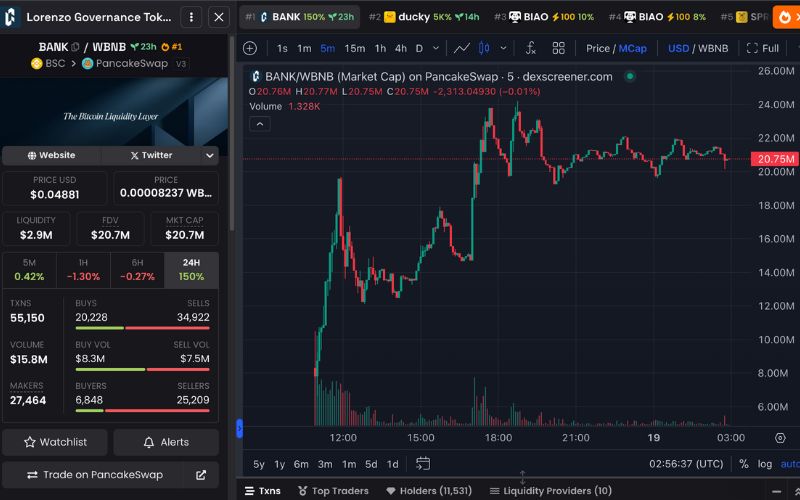This screenshot has width=800, height=500.
Task: Open trending #1 BANK token
Action: pyautogui.click(x=299, y=17)
